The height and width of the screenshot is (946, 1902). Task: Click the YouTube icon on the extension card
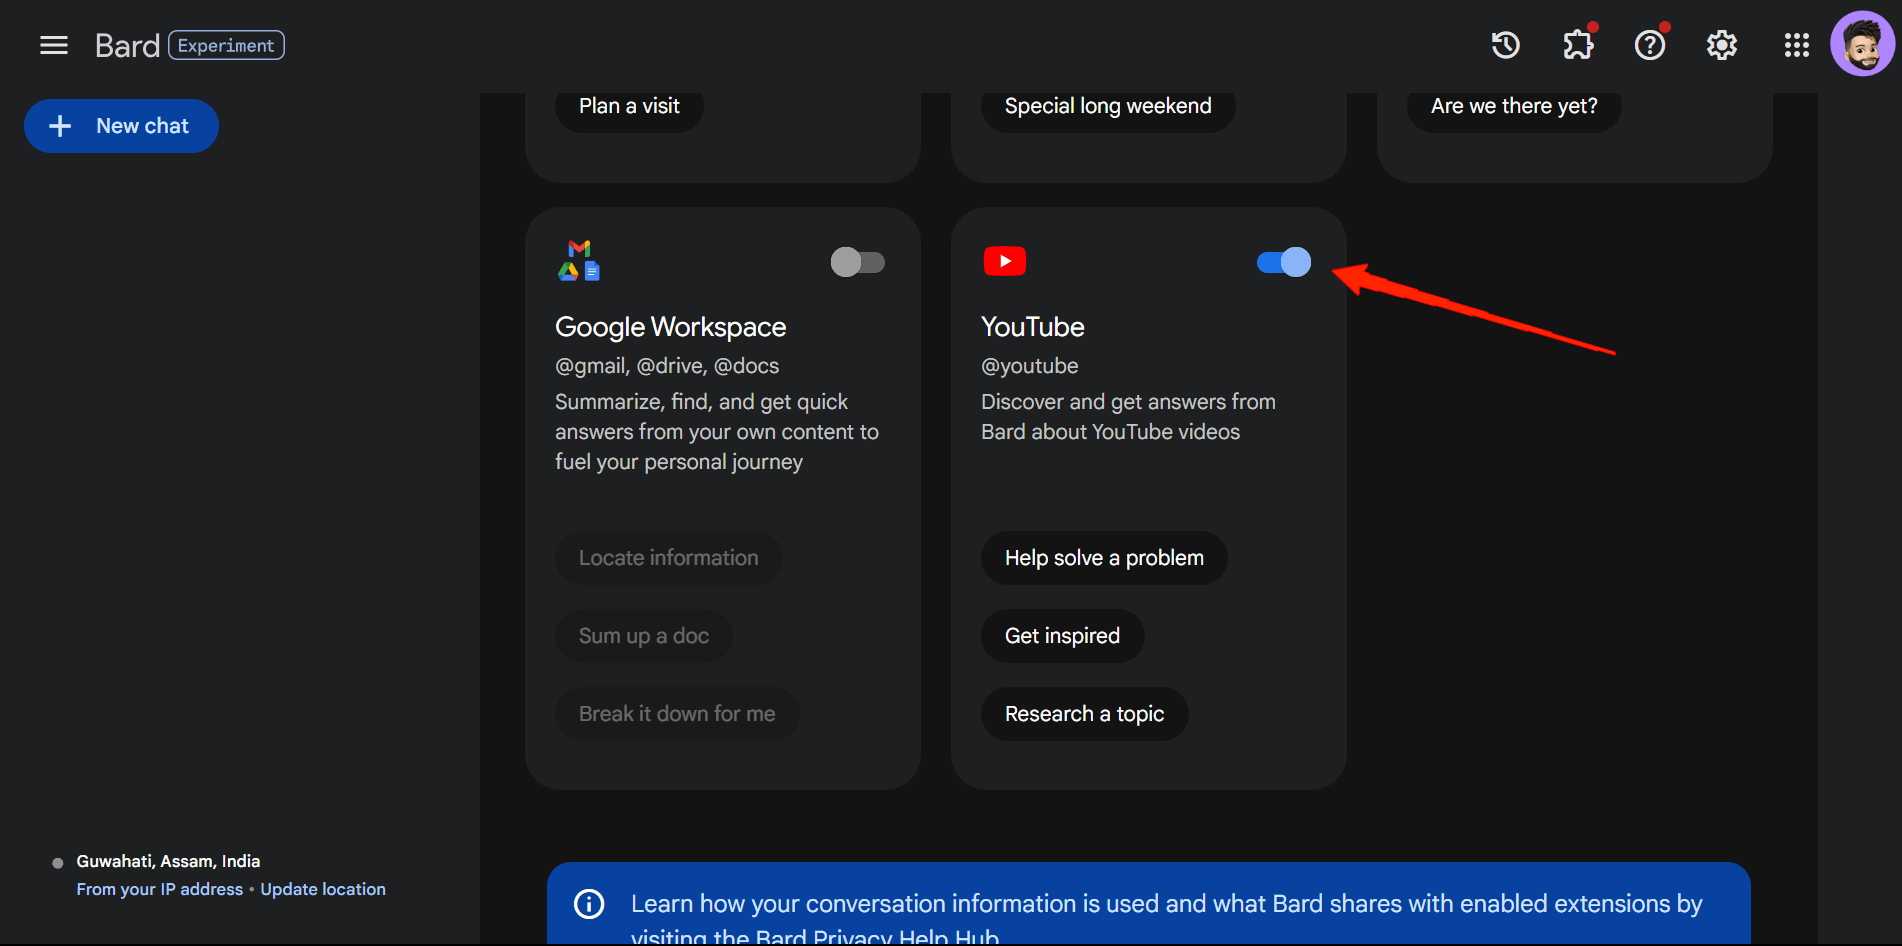1004,260
